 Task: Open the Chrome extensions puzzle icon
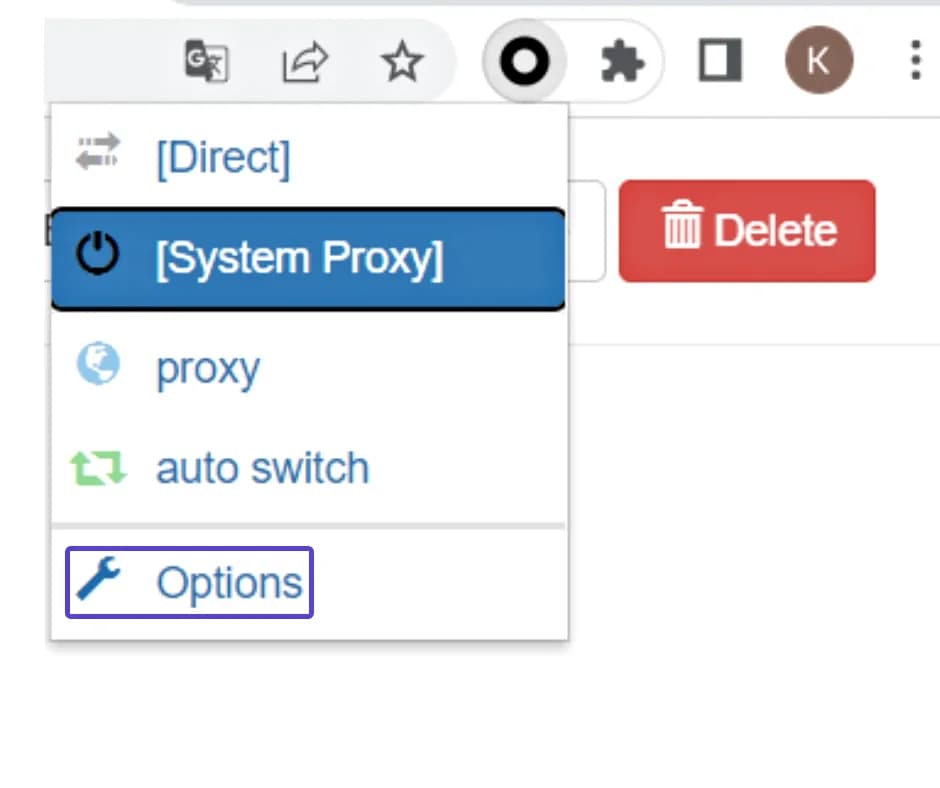(x=622, y=61)
